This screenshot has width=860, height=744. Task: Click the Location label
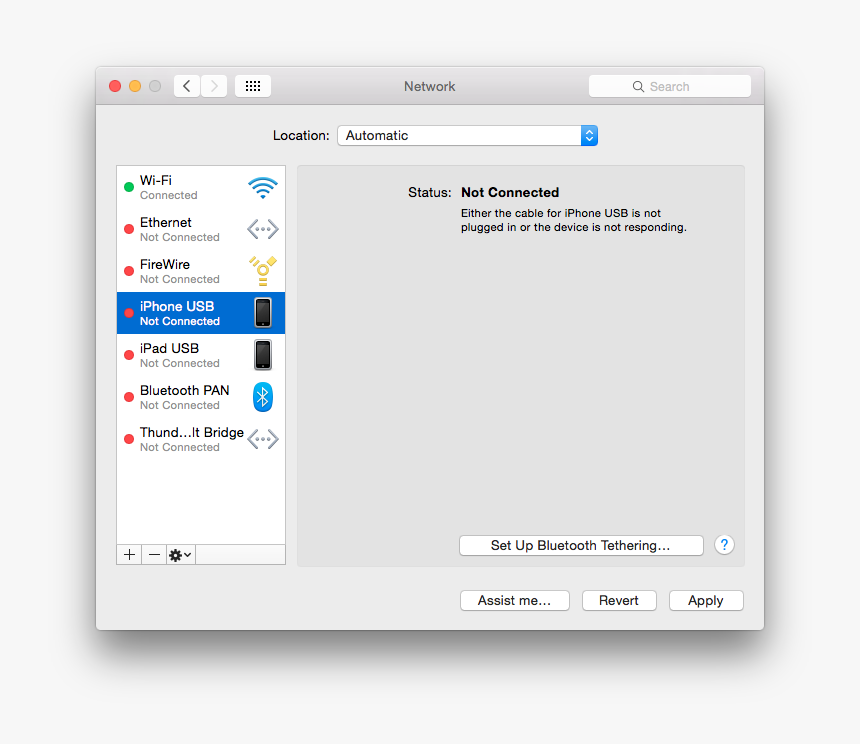301,135
